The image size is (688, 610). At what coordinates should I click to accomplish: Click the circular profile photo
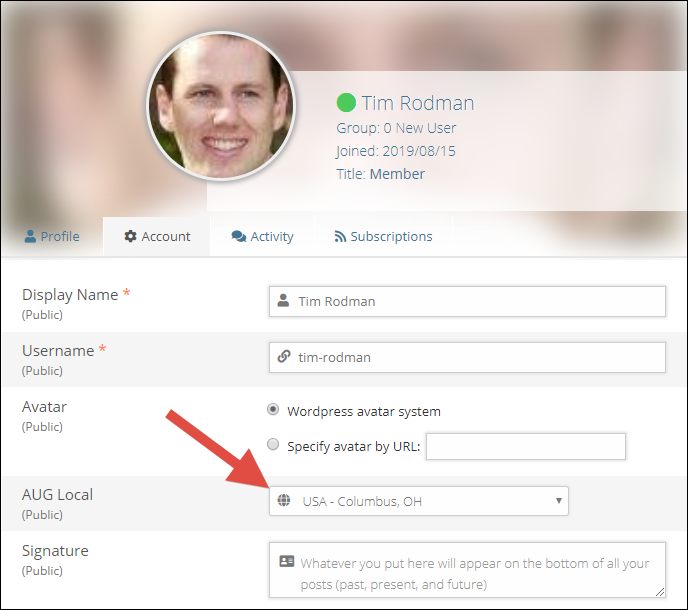click(222, 106)
